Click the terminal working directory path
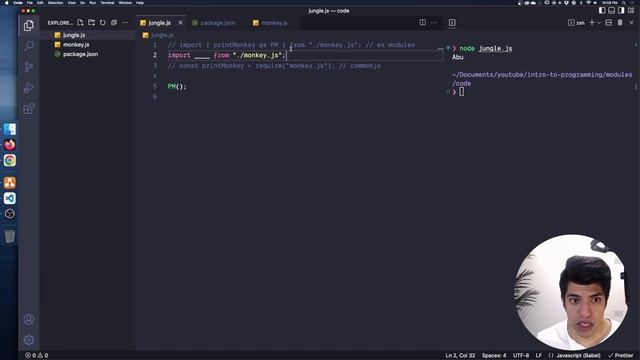Viewport: 640px width, 360px height. coord(542,79)
